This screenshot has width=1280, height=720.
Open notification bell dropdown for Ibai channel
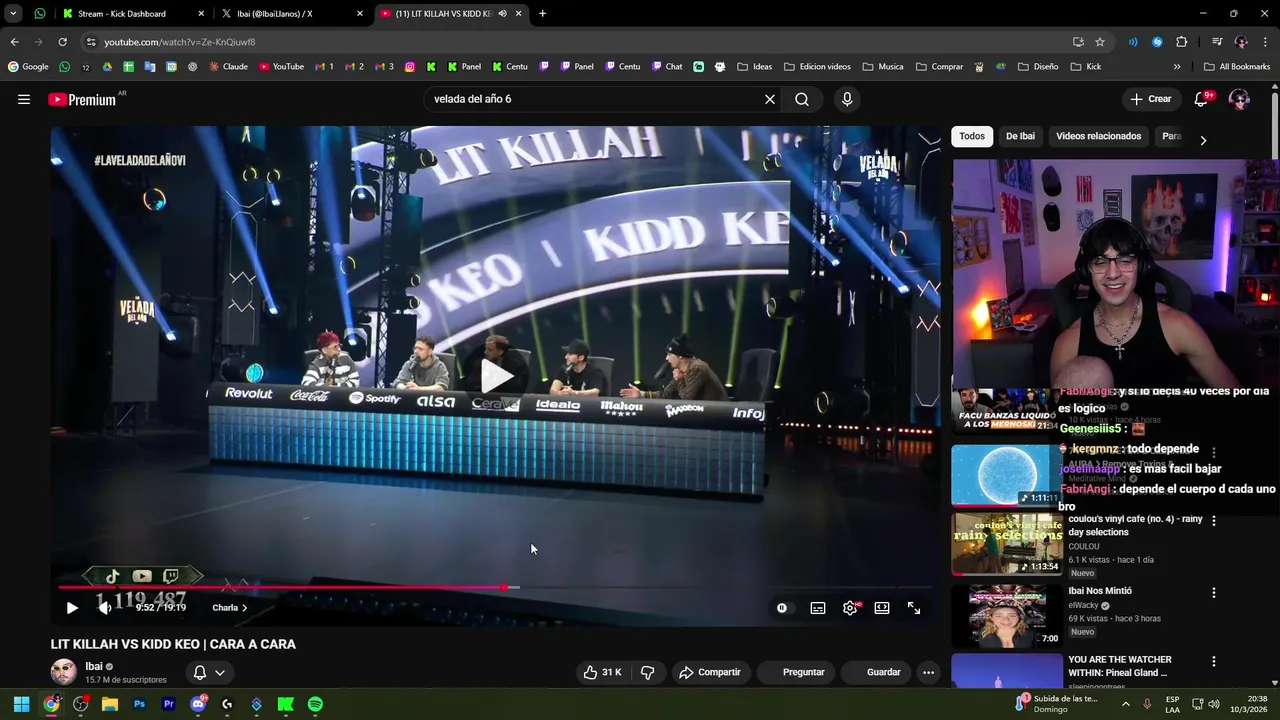click(x=209, y=672)
